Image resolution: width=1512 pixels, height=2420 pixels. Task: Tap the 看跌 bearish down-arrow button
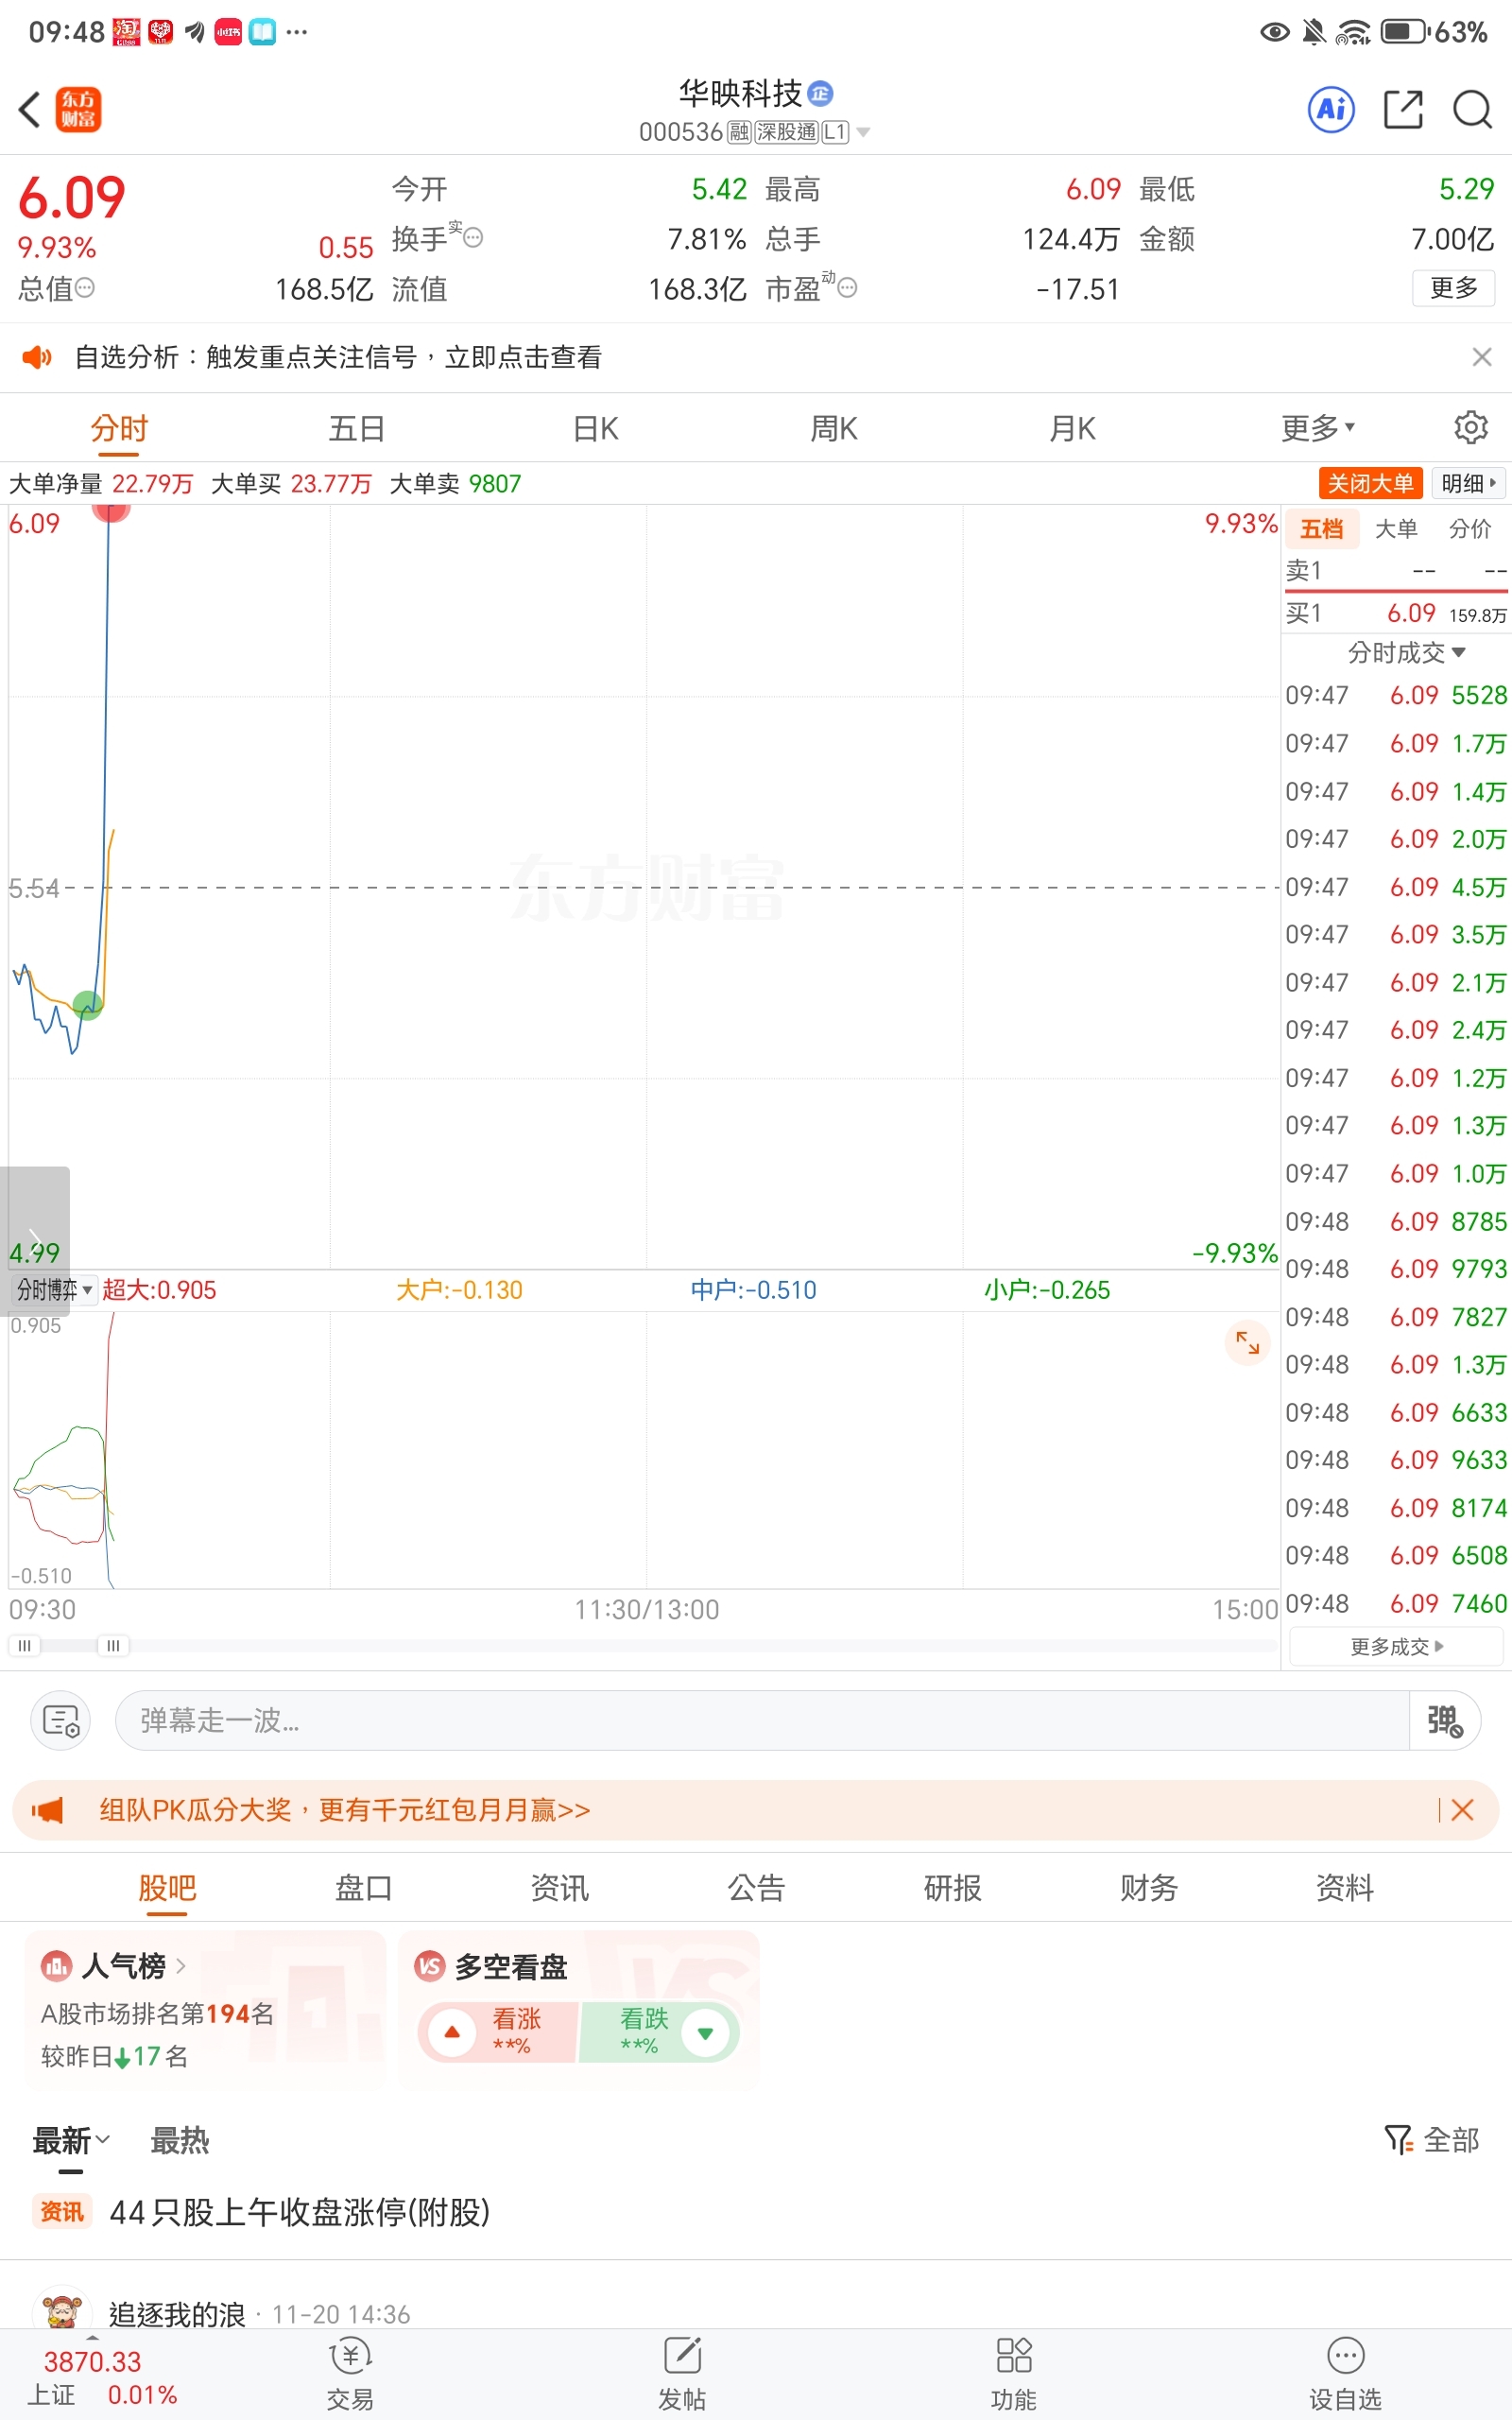[x=705, y=2032]
